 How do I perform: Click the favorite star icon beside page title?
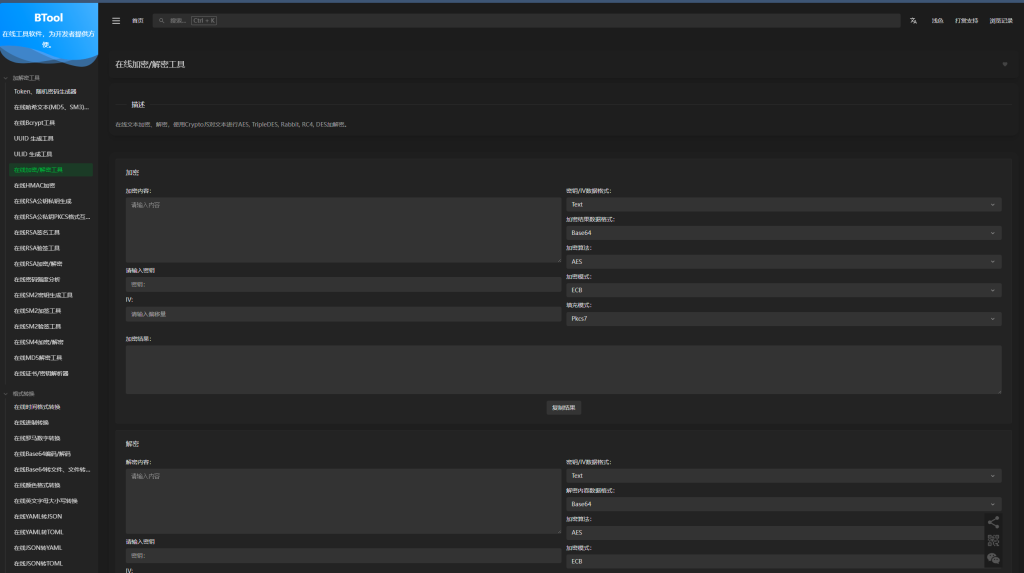(1004, 64)
